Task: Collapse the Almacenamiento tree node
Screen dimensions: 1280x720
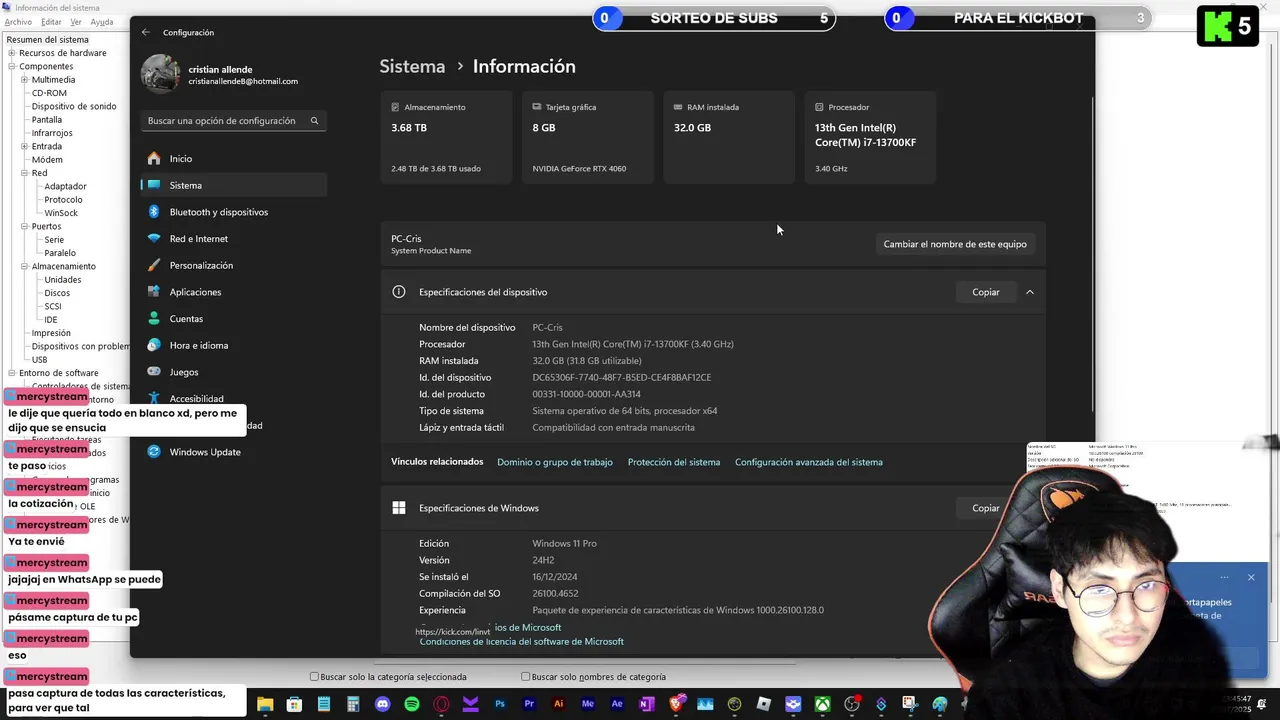Action: (x=24, y=266)
